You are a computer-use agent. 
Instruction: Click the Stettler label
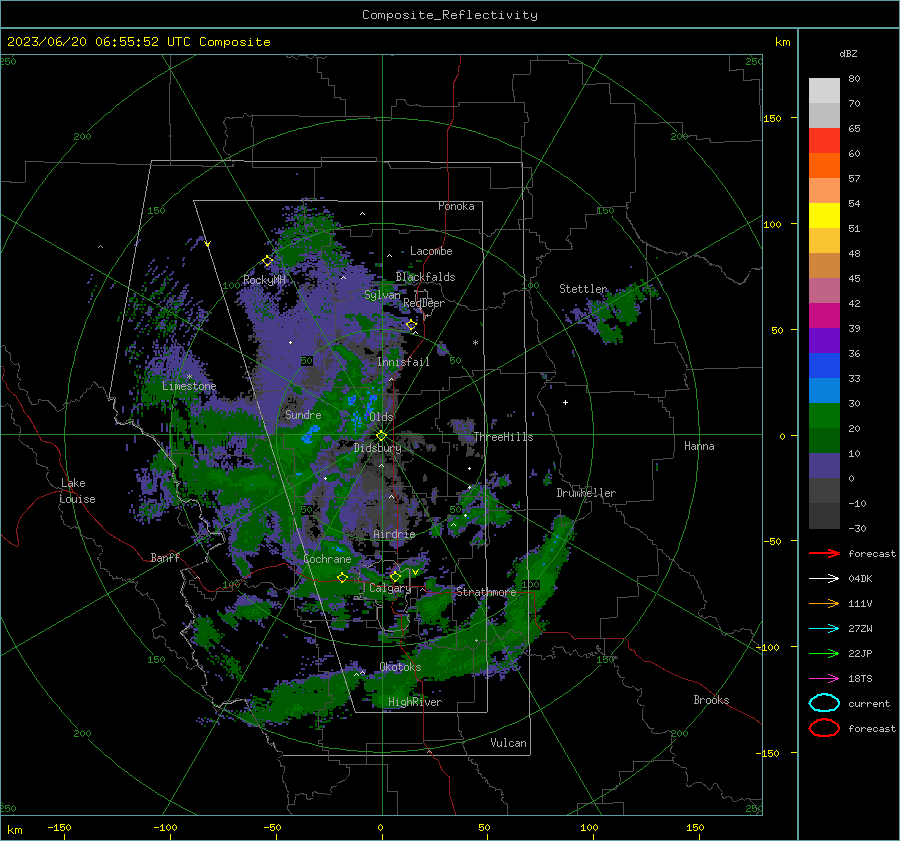tap(583, 289)
